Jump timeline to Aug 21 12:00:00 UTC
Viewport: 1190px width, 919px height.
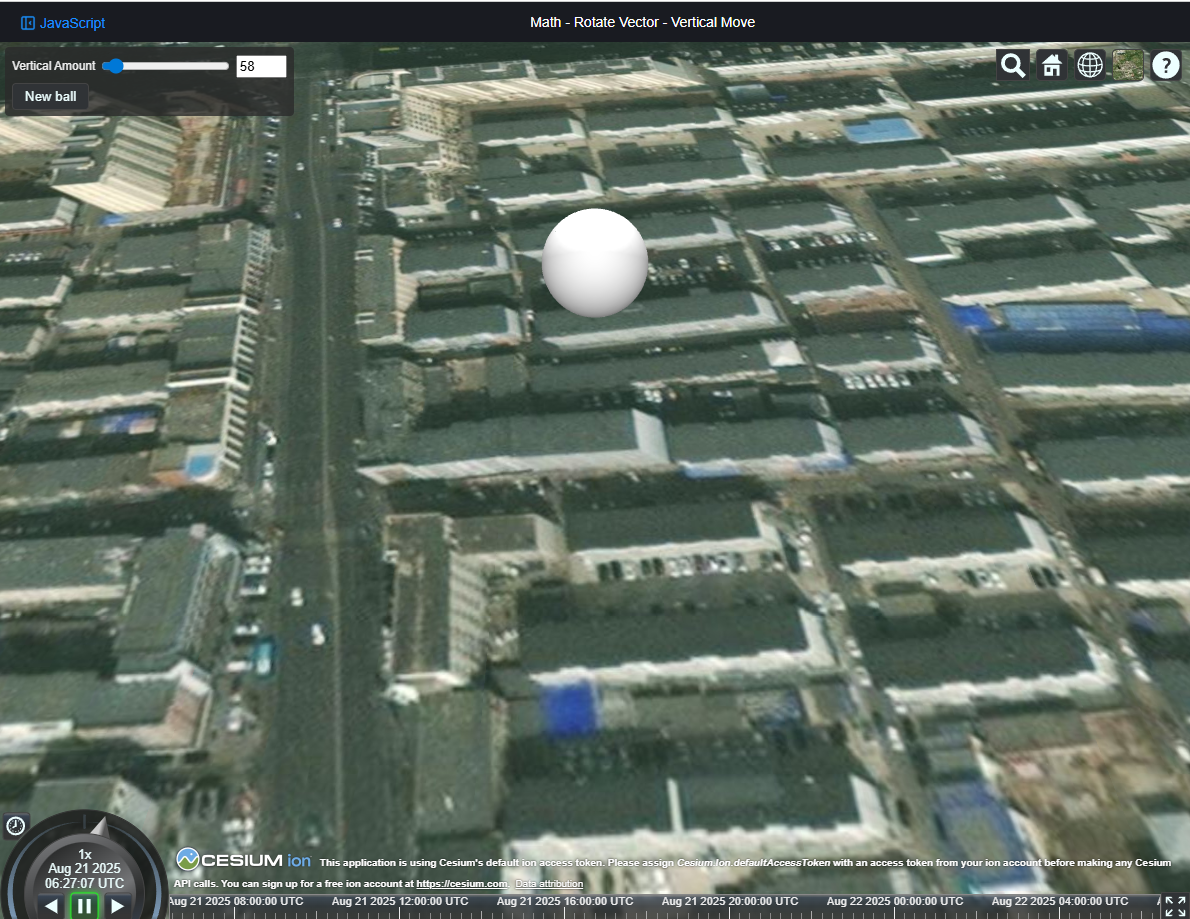(400, 902)
